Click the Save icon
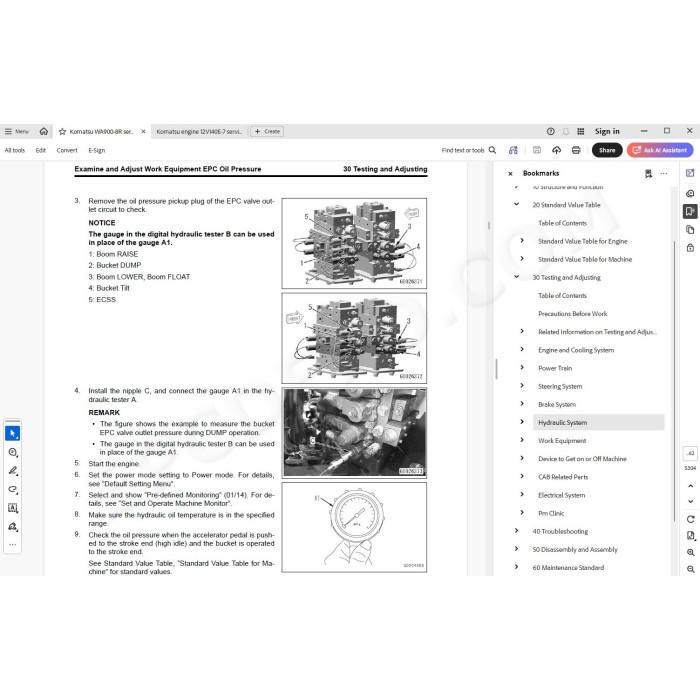The width and height of the screenshot is (700, 700). click(x=537, y=150)
